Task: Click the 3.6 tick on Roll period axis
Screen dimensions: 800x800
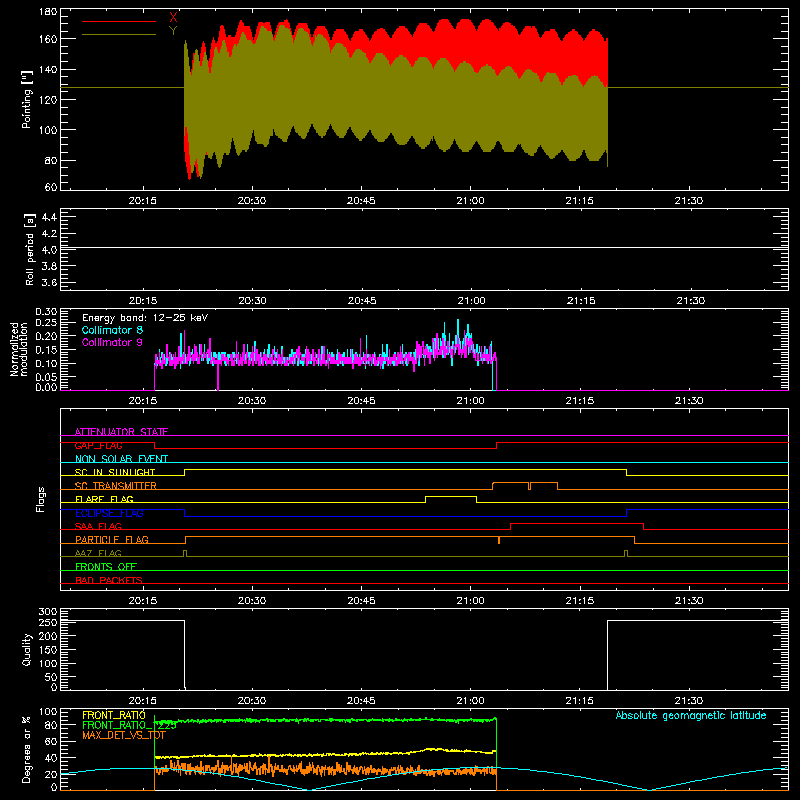Action: tap(49, 282)
